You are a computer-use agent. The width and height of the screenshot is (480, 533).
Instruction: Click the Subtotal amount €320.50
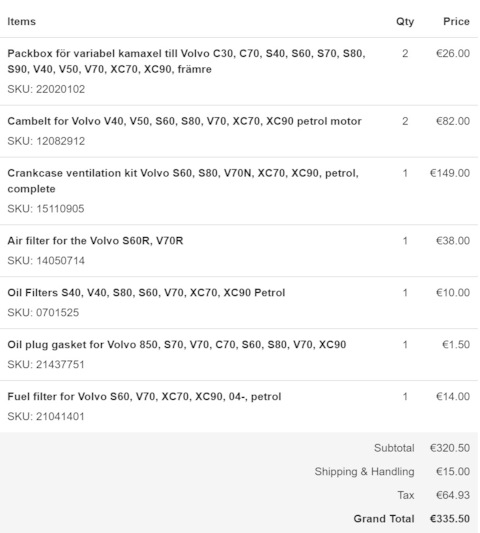[x=450, y=448]
